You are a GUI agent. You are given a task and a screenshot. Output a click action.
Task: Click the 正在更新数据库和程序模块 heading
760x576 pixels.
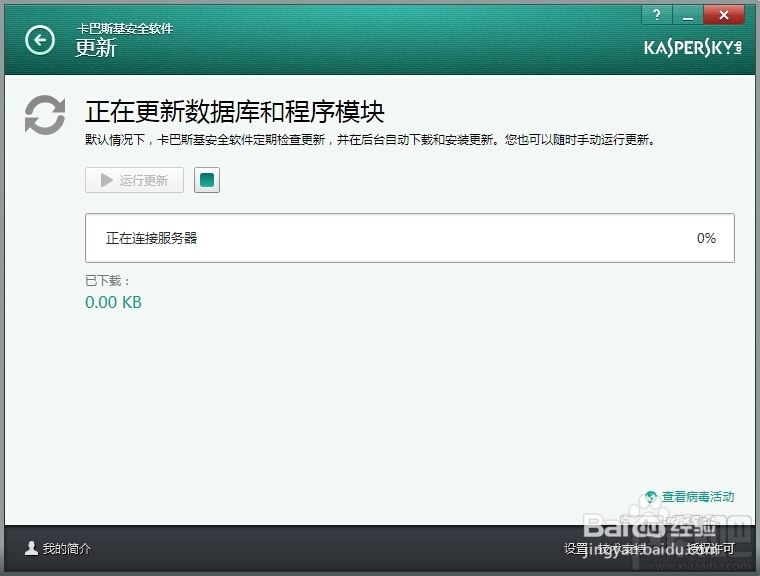pyautogui.click(x=235, y=112)
